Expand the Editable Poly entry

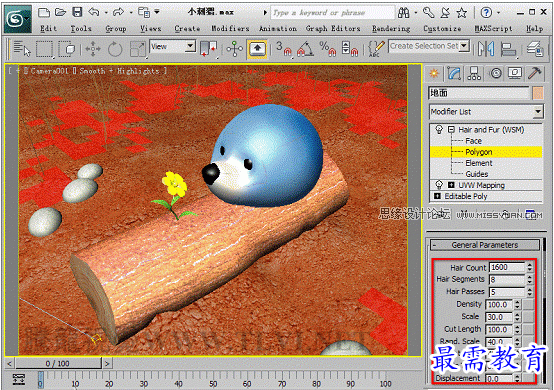[437, 196]
